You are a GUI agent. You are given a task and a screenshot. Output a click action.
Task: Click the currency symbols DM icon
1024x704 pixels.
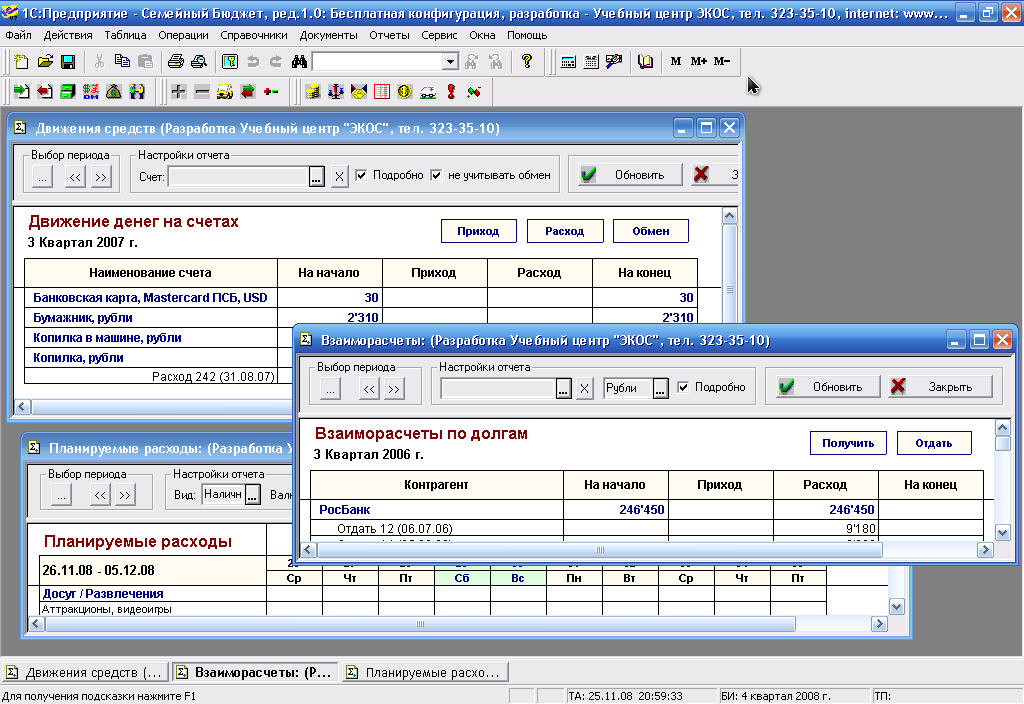[x=91, y=91]
